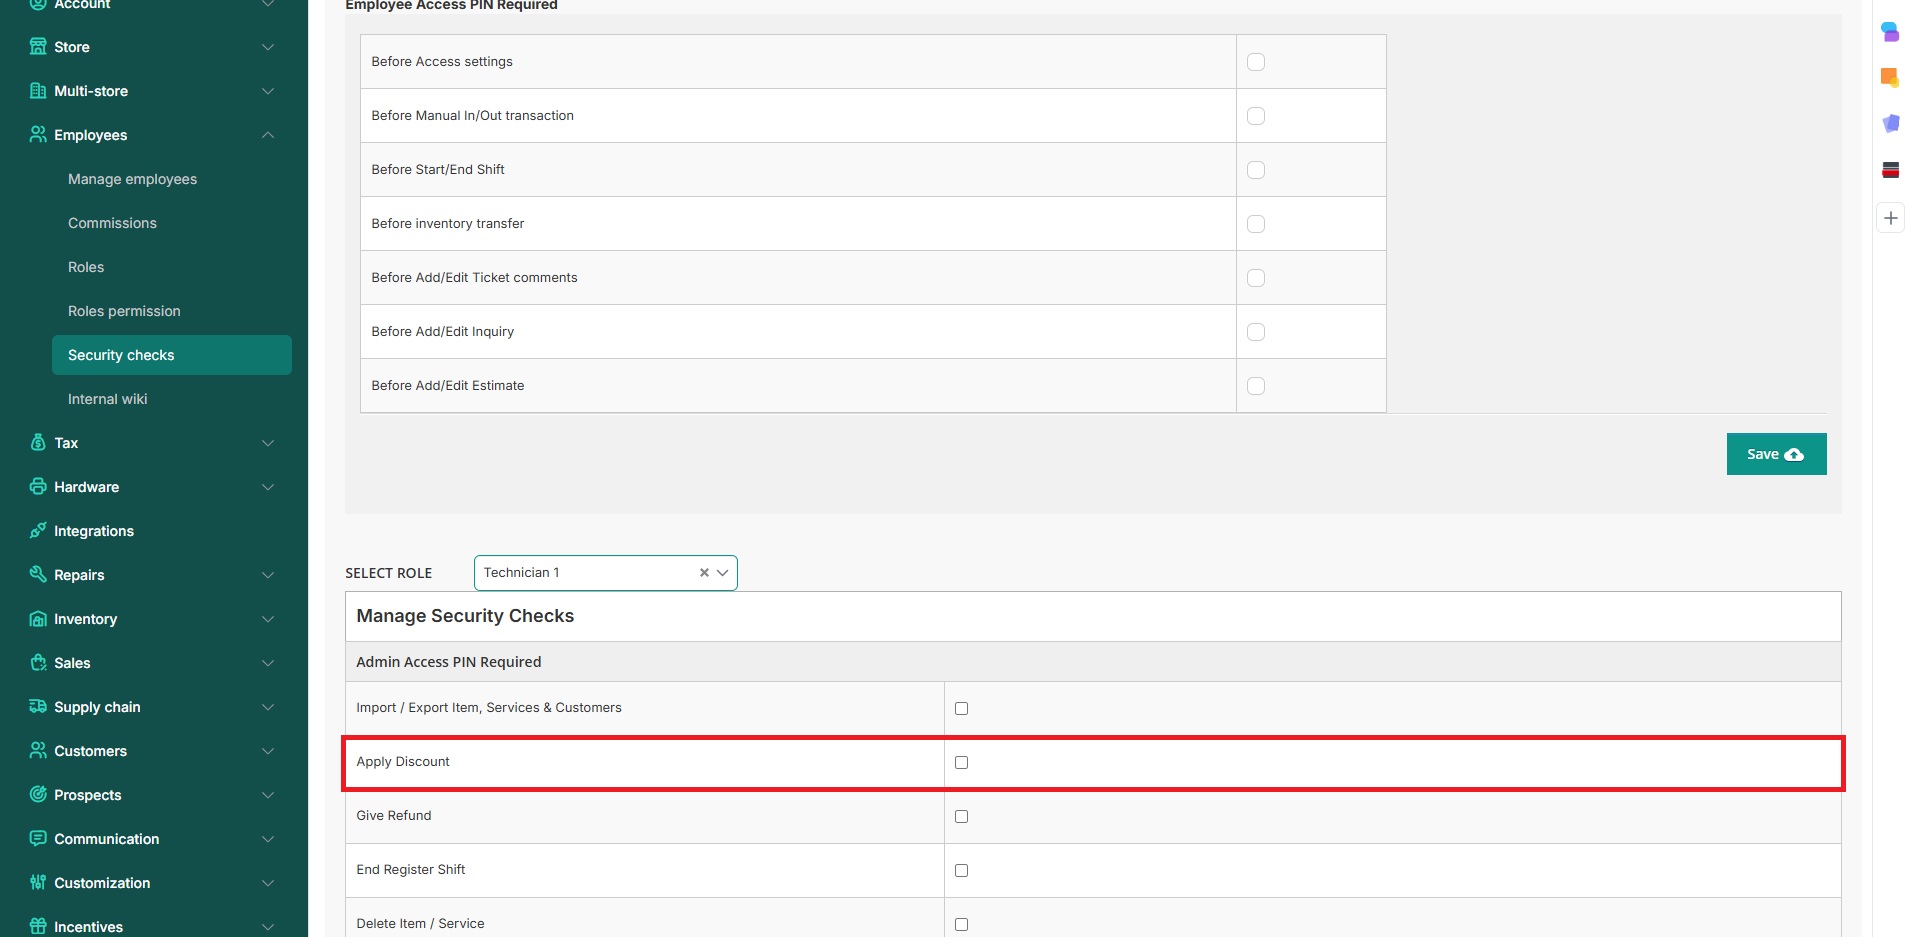Open the Select Role dropdown arrow
This screenshot has height=937, width=1906.
[722, 573]
